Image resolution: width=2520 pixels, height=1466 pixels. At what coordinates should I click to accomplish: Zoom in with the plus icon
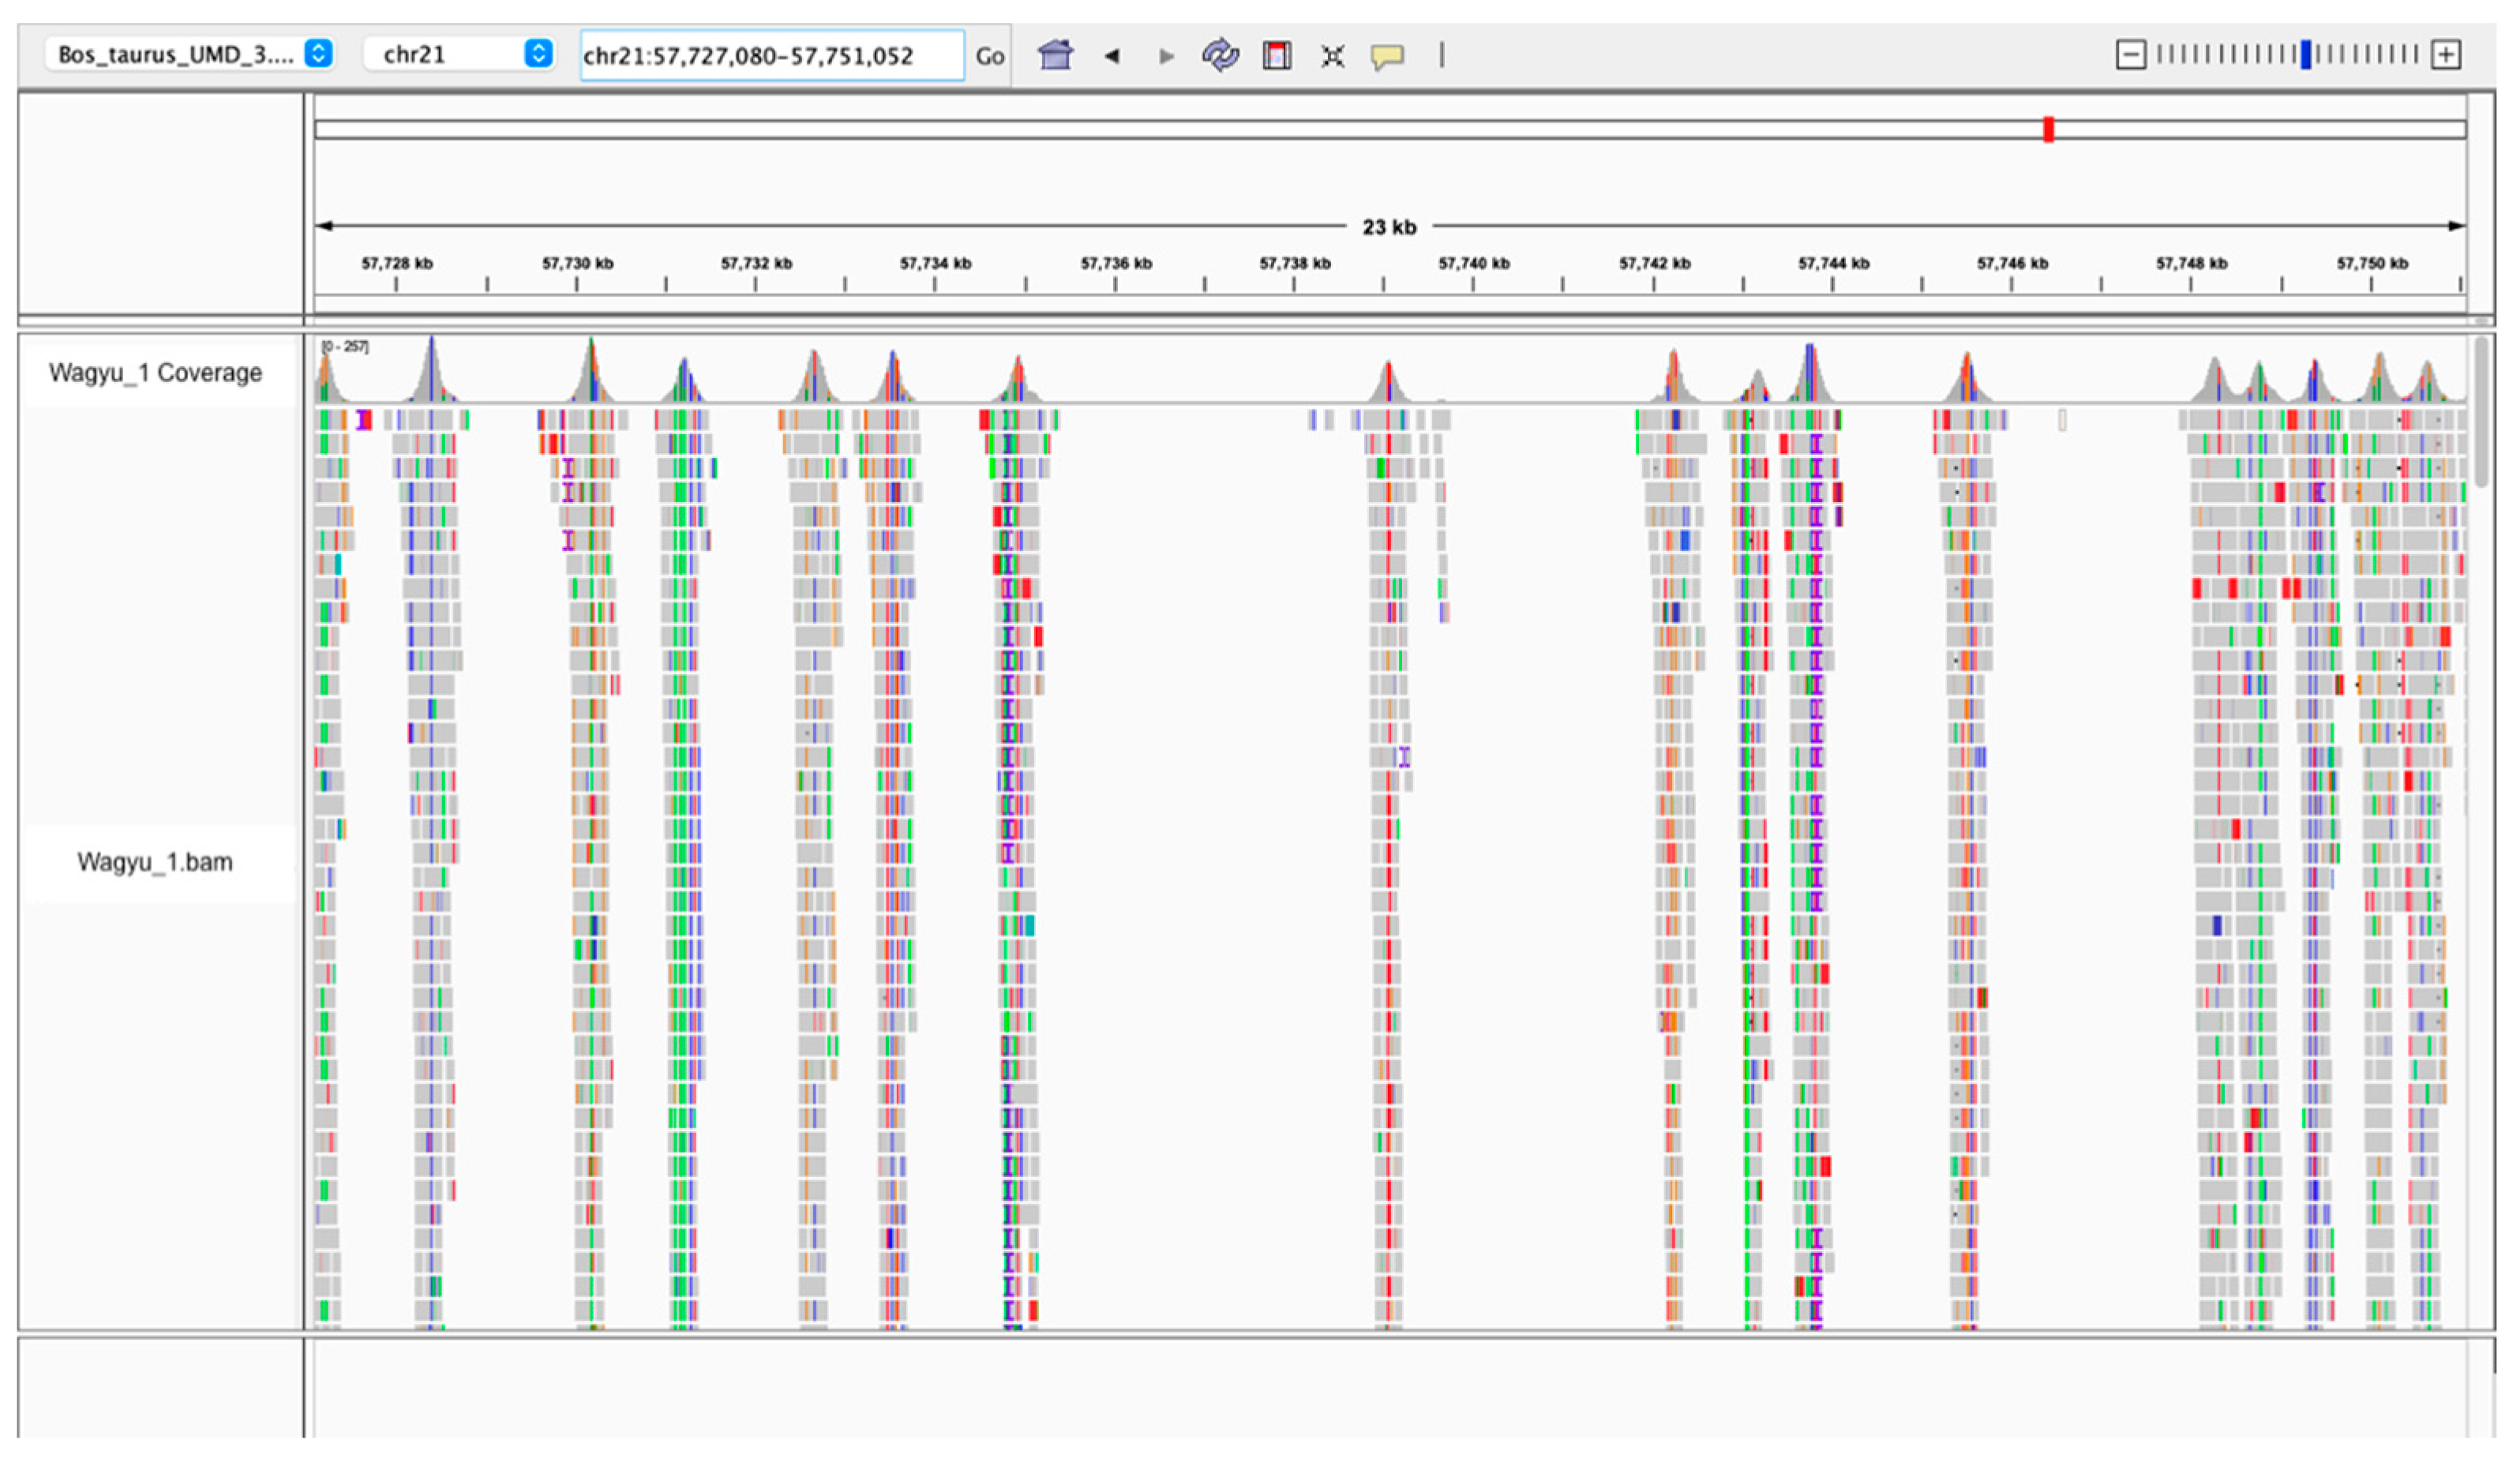pos(2446,54)
